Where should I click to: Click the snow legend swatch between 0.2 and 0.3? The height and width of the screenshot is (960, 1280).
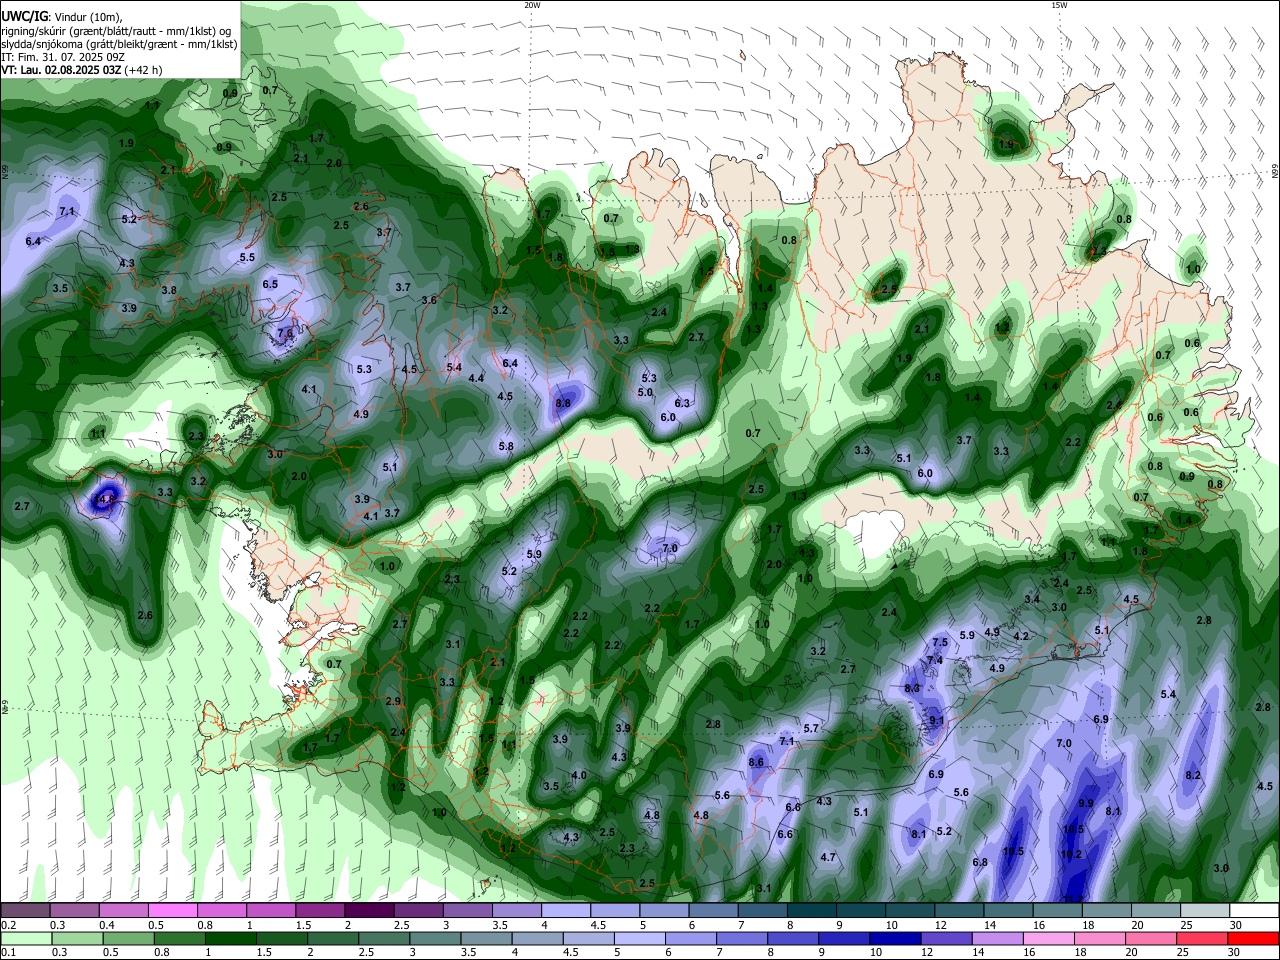point(25,911)
